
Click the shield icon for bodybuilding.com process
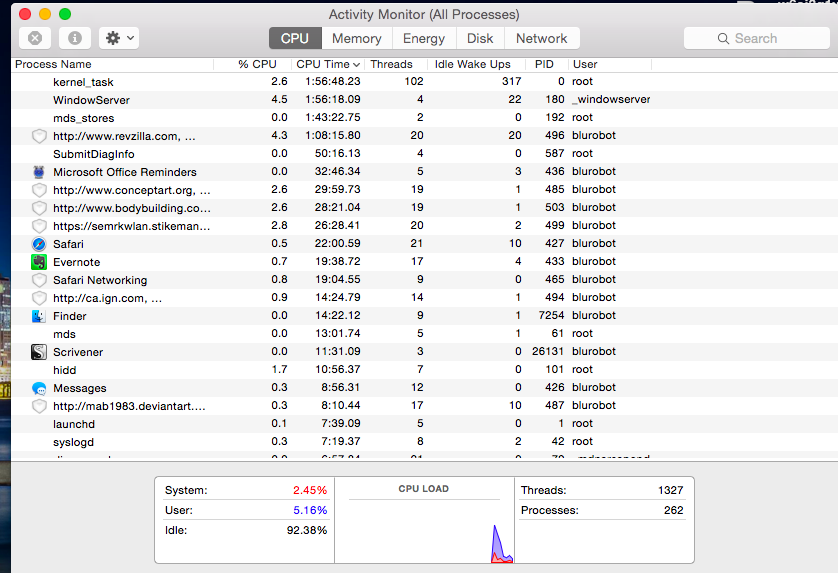(39, 208)
